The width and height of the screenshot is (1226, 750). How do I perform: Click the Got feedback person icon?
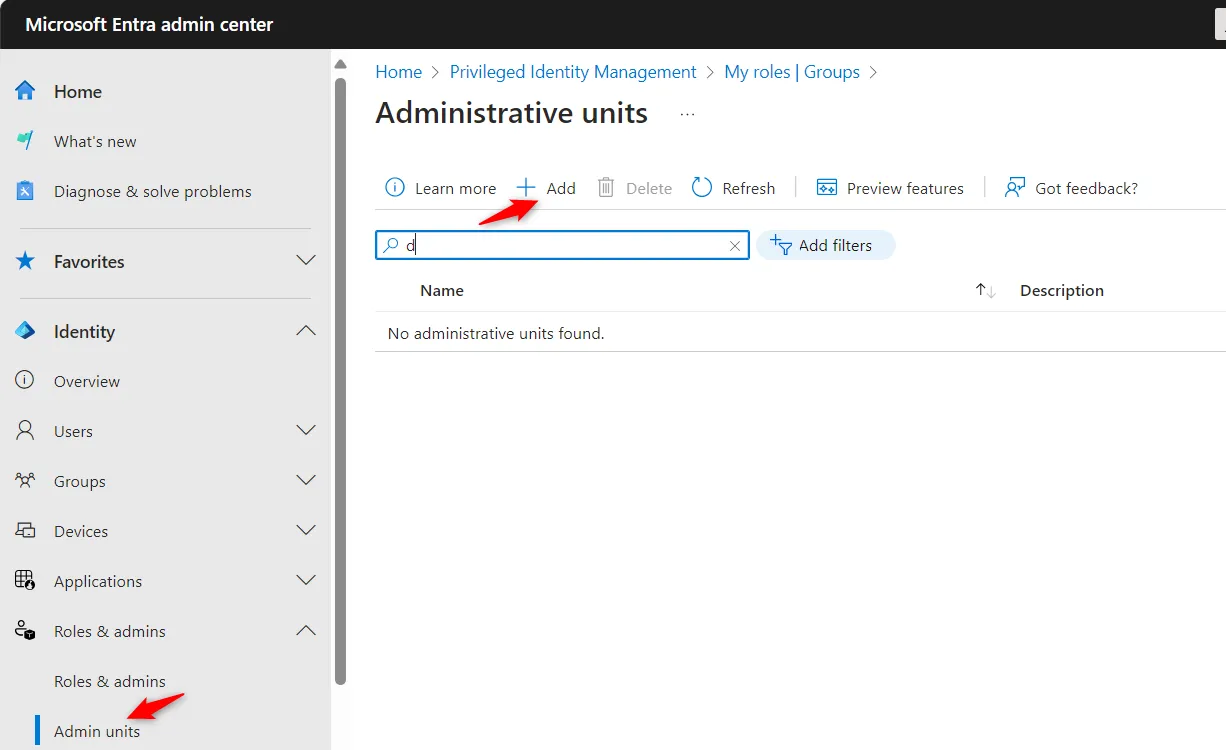[1015, 188]
